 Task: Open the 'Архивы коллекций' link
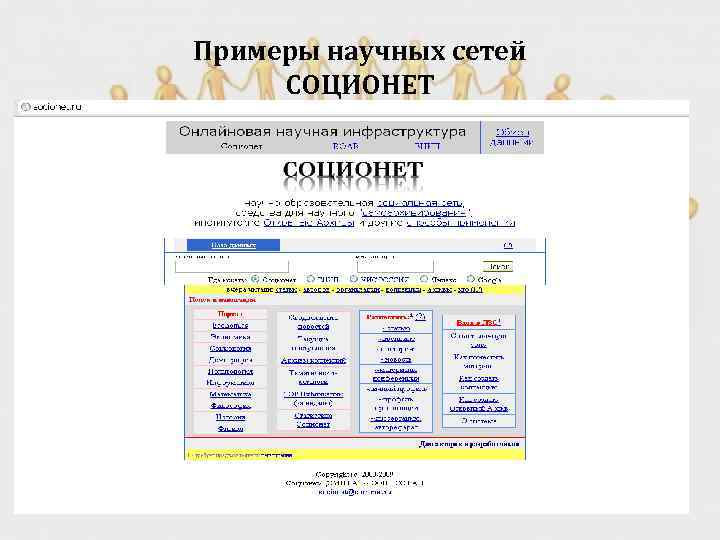coord(313,360)
